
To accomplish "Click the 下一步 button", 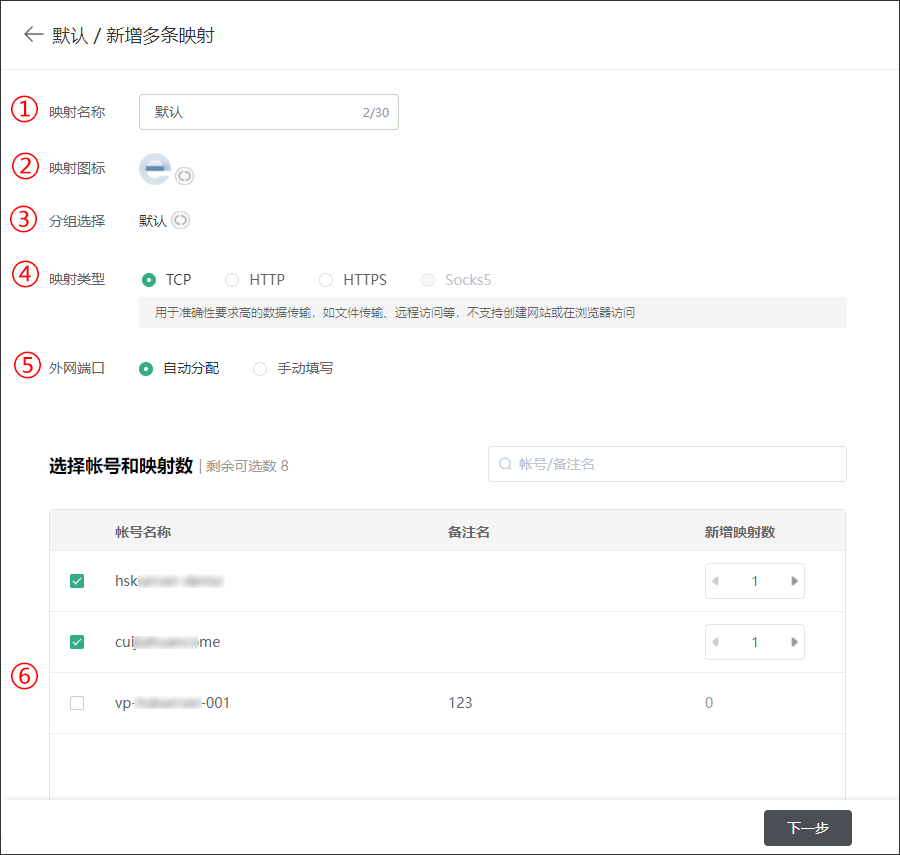I will coord(807,828).
